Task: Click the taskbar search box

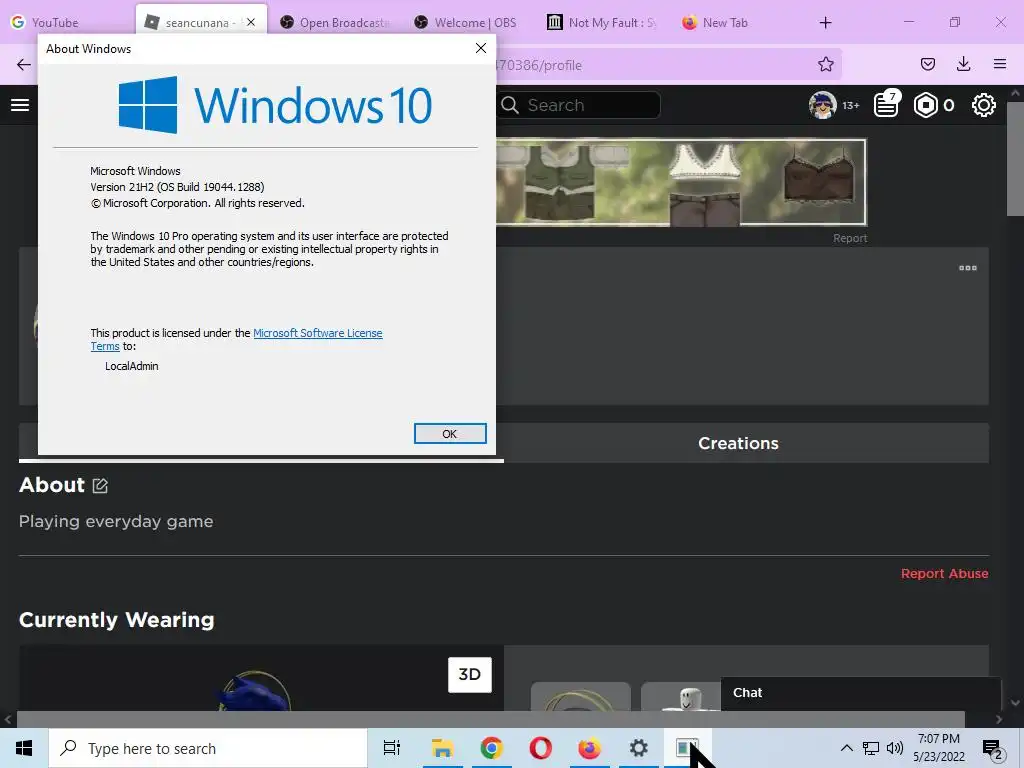Action: (x=208, y=748)
